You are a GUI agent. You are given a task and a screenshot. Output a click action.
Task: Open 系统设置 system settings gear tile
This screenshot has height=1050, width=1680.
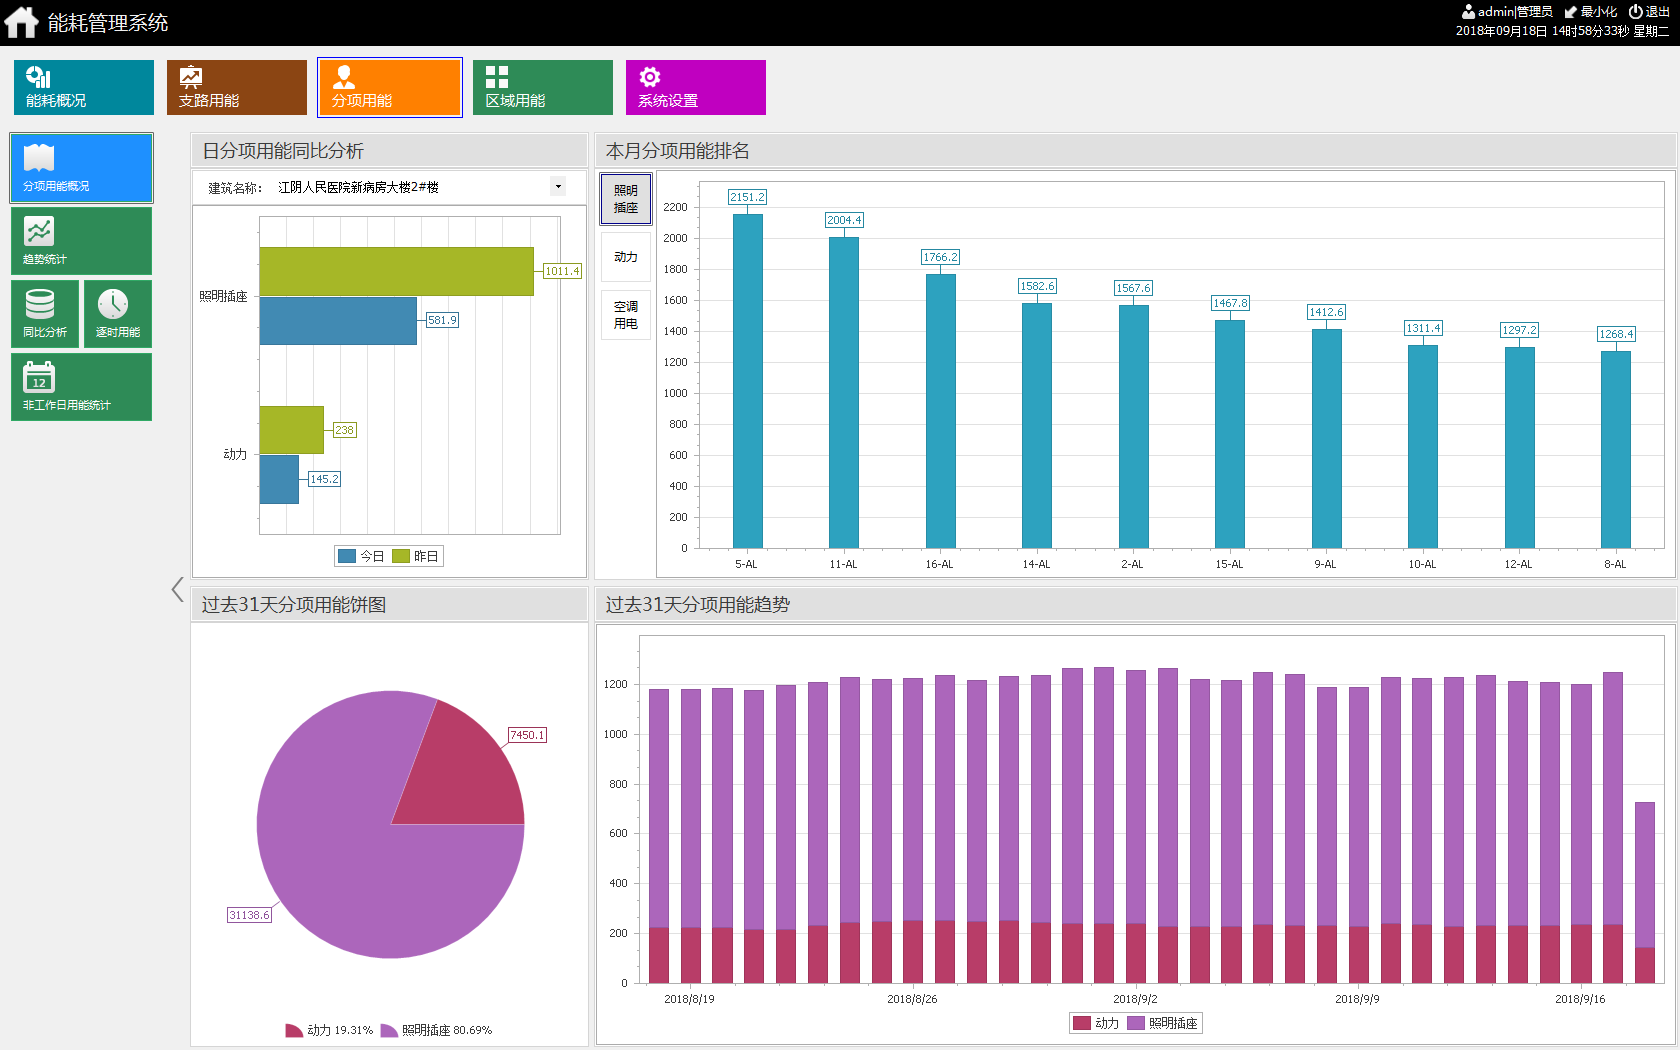pos(696,87)
